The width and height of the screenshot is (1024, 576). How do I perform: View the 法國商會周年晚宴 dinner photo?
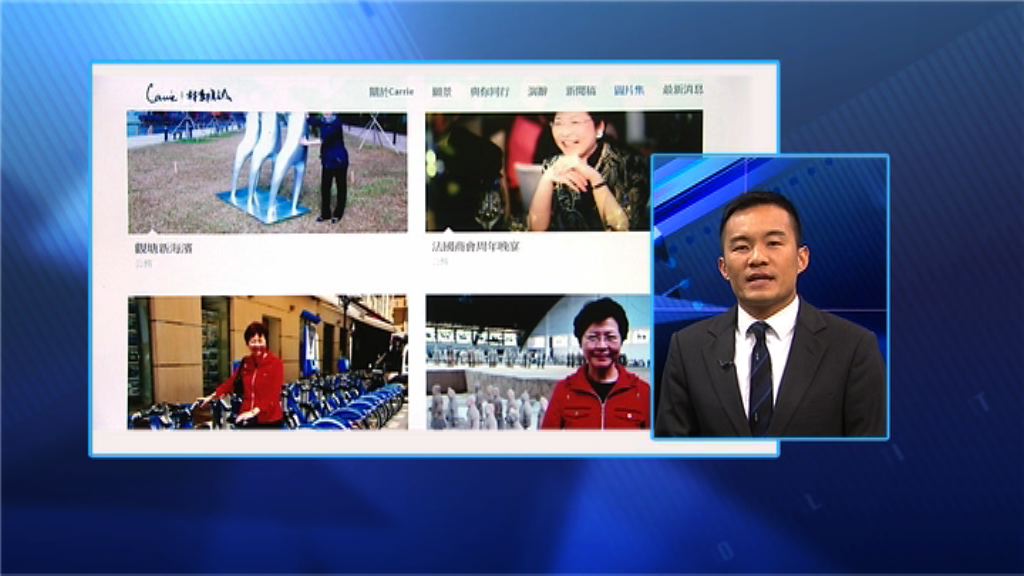(563, 171)
